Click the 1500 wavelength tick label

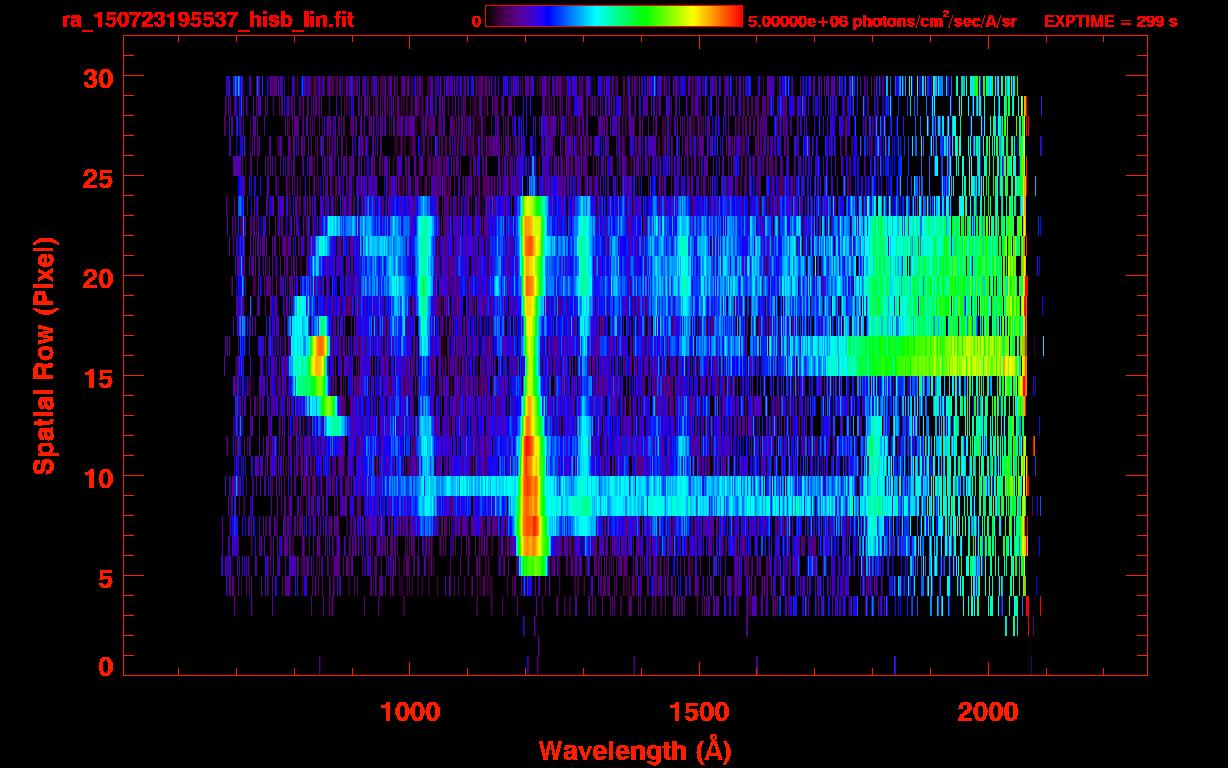click(x=699, y=712)
